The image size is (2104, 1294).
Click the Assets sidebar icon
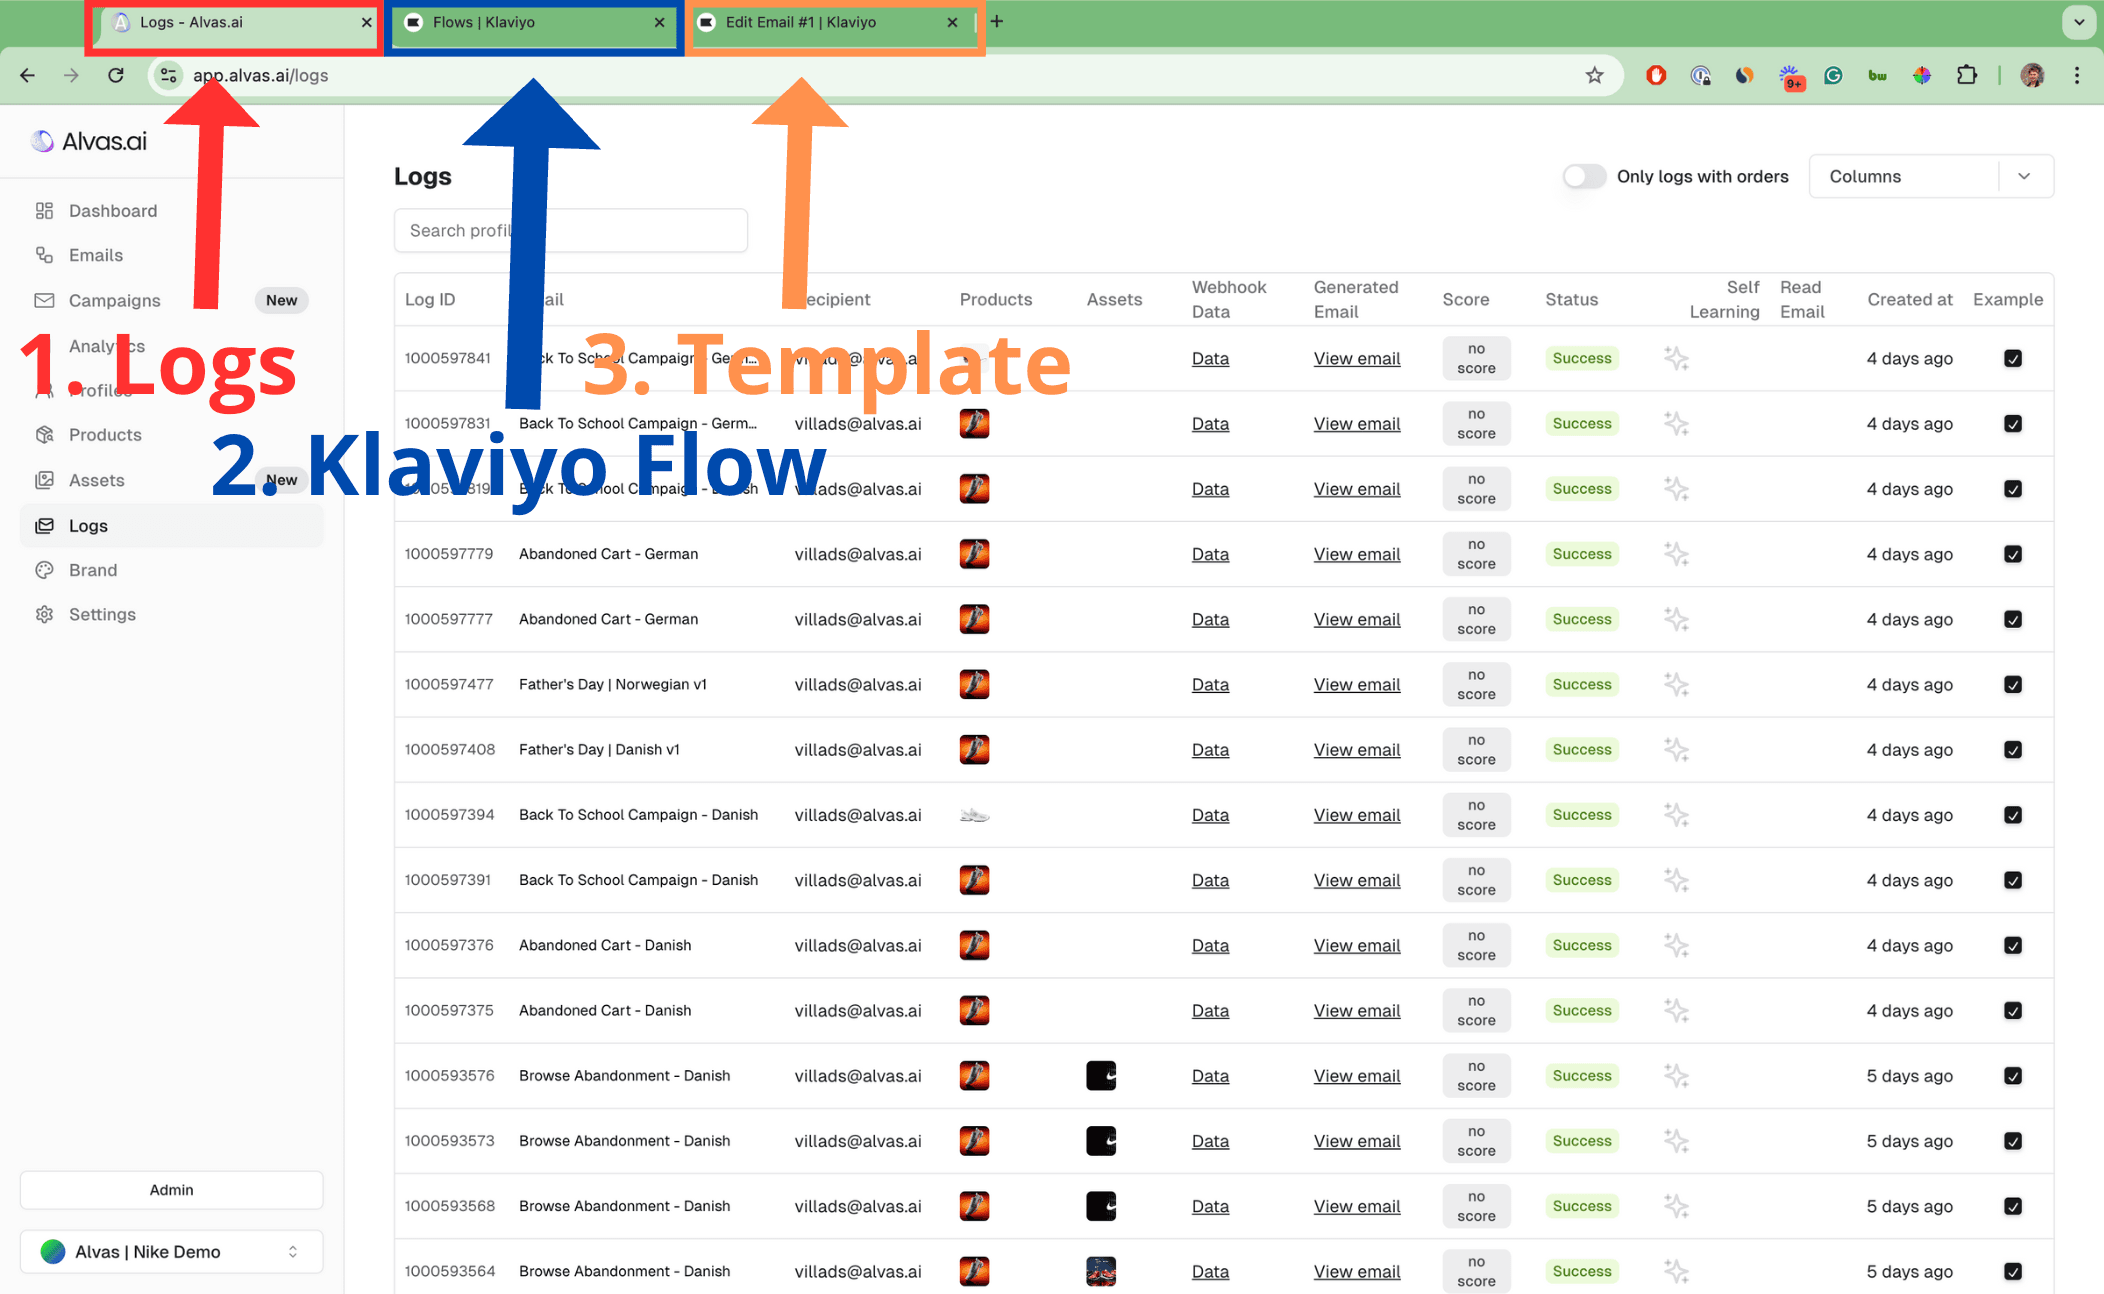(x=44, y=480)
